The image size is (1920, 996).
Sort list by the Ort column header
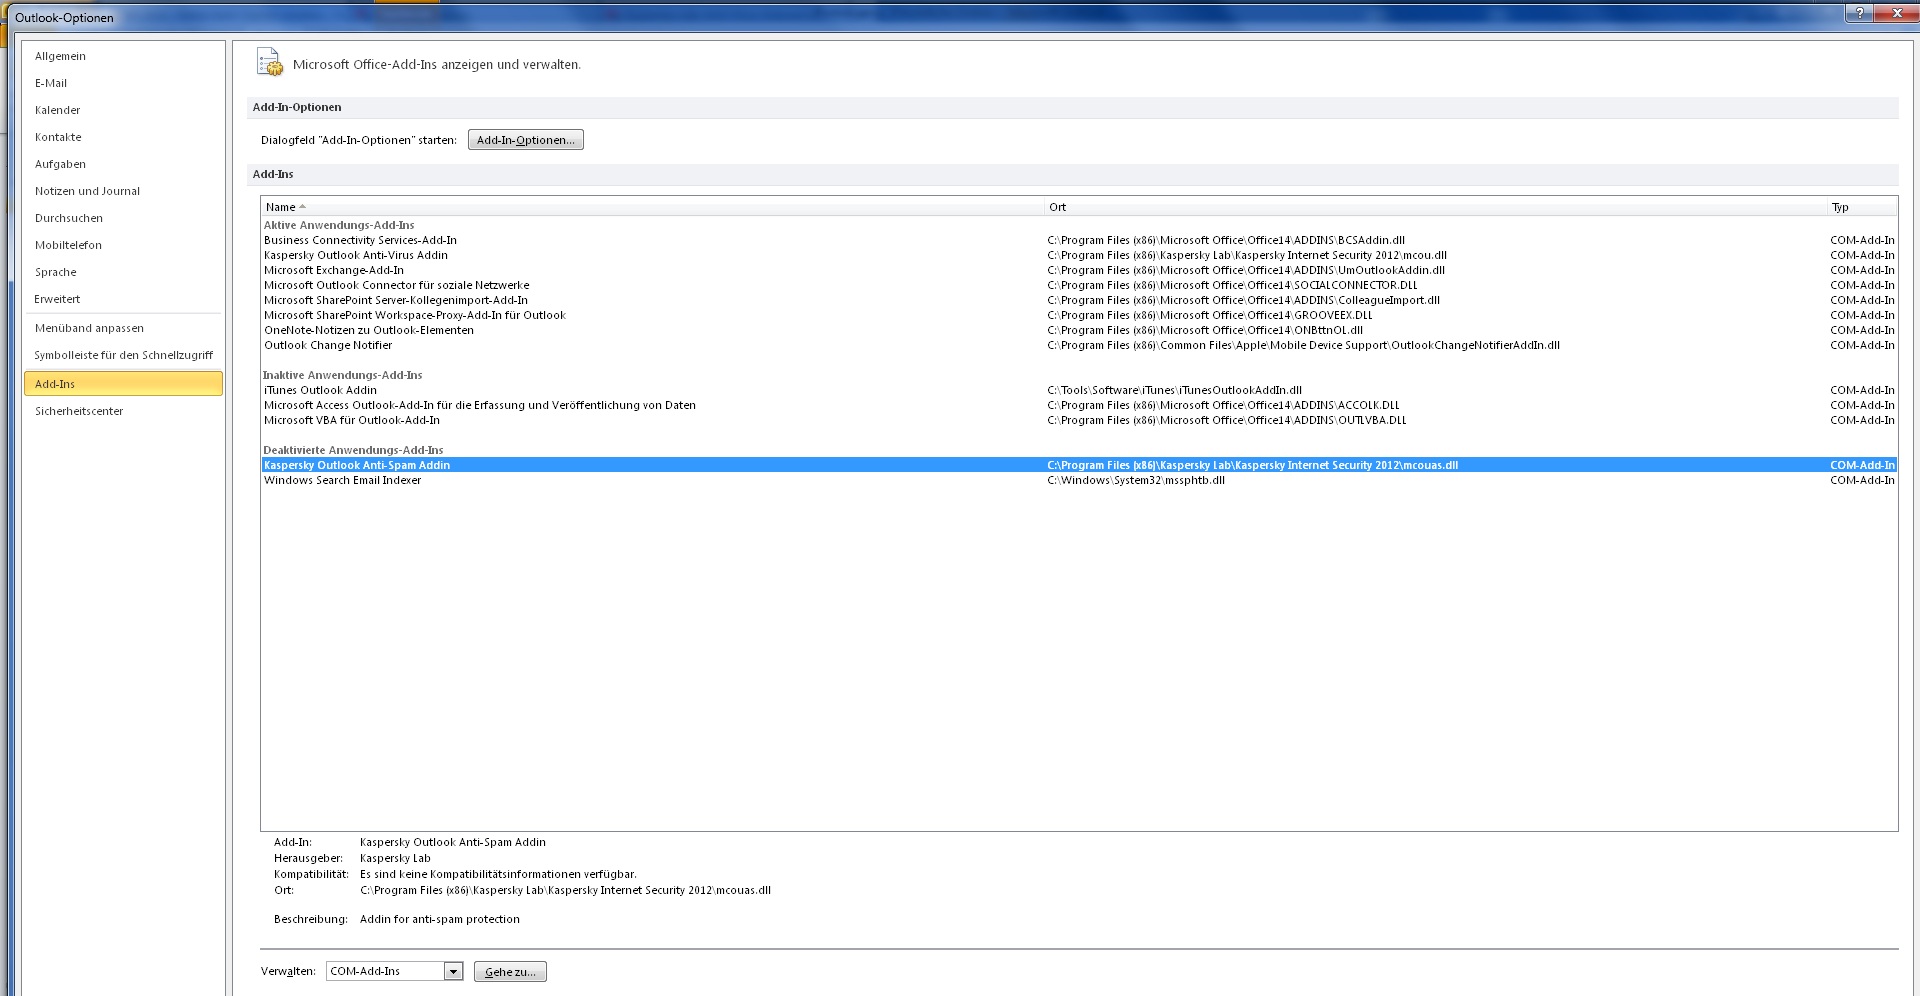click(x=1435, y=207)
